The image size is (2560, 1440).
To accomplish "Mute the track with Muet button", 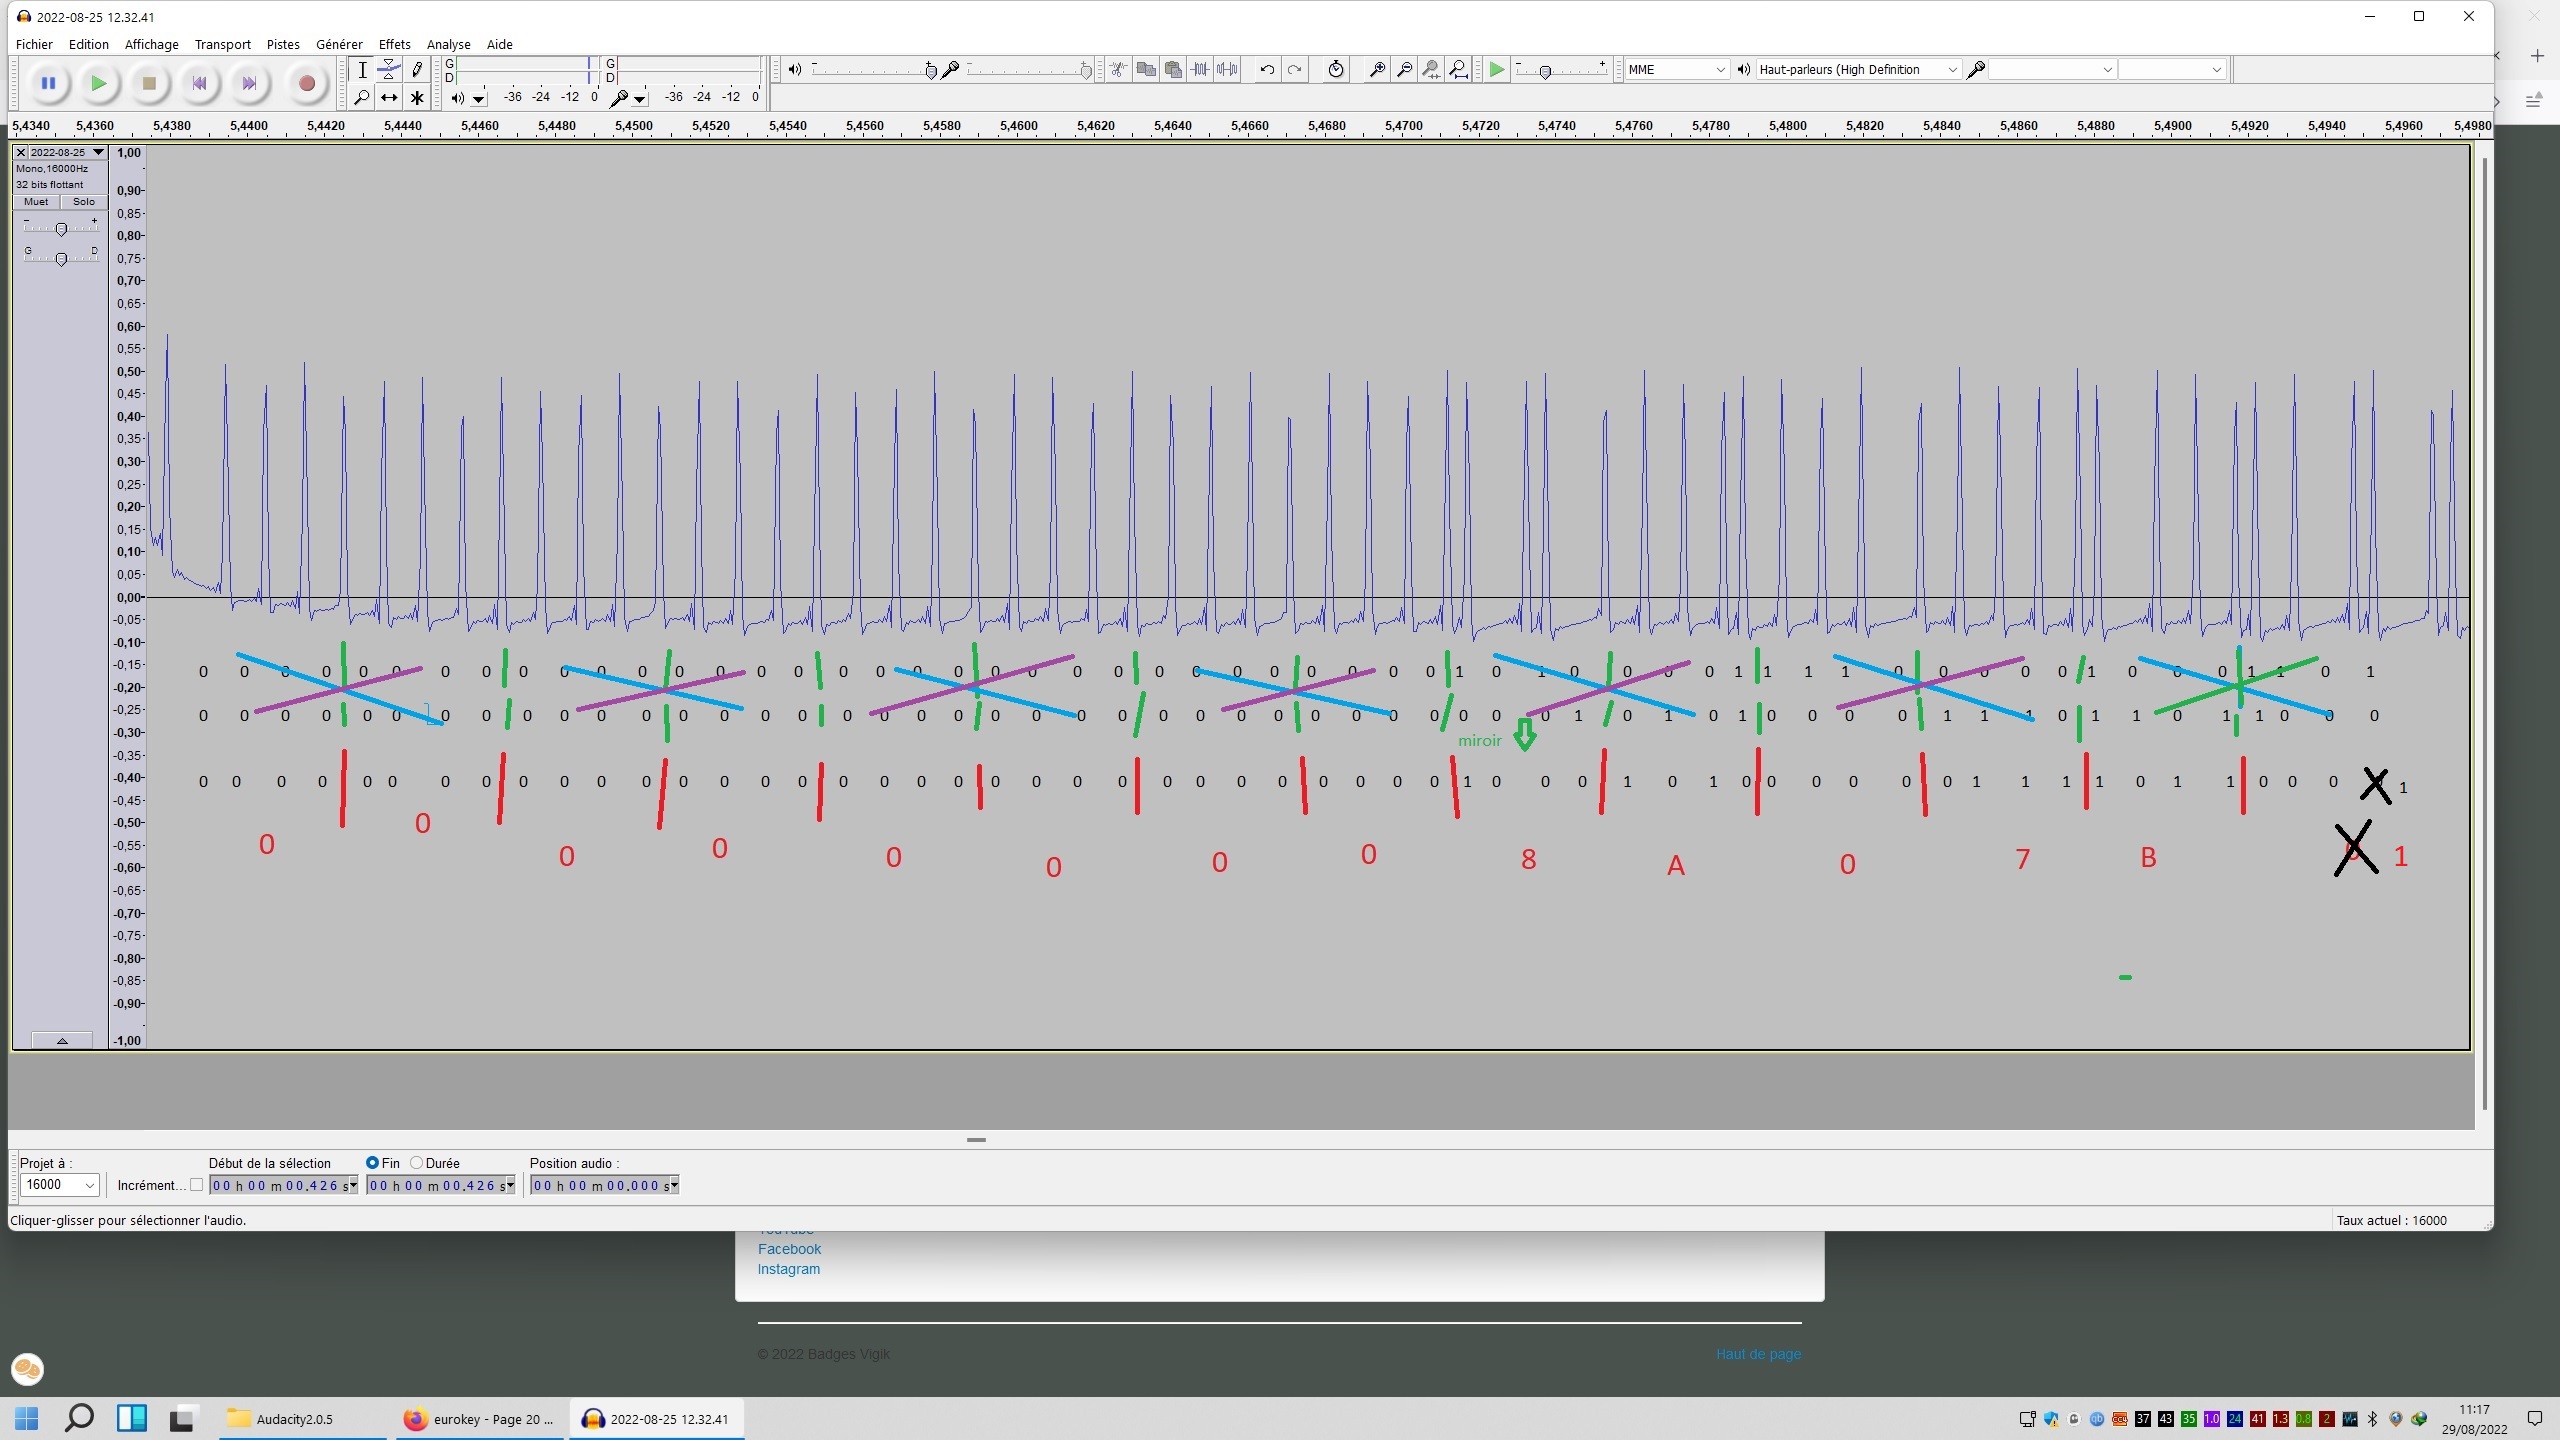I will point(36,202).
